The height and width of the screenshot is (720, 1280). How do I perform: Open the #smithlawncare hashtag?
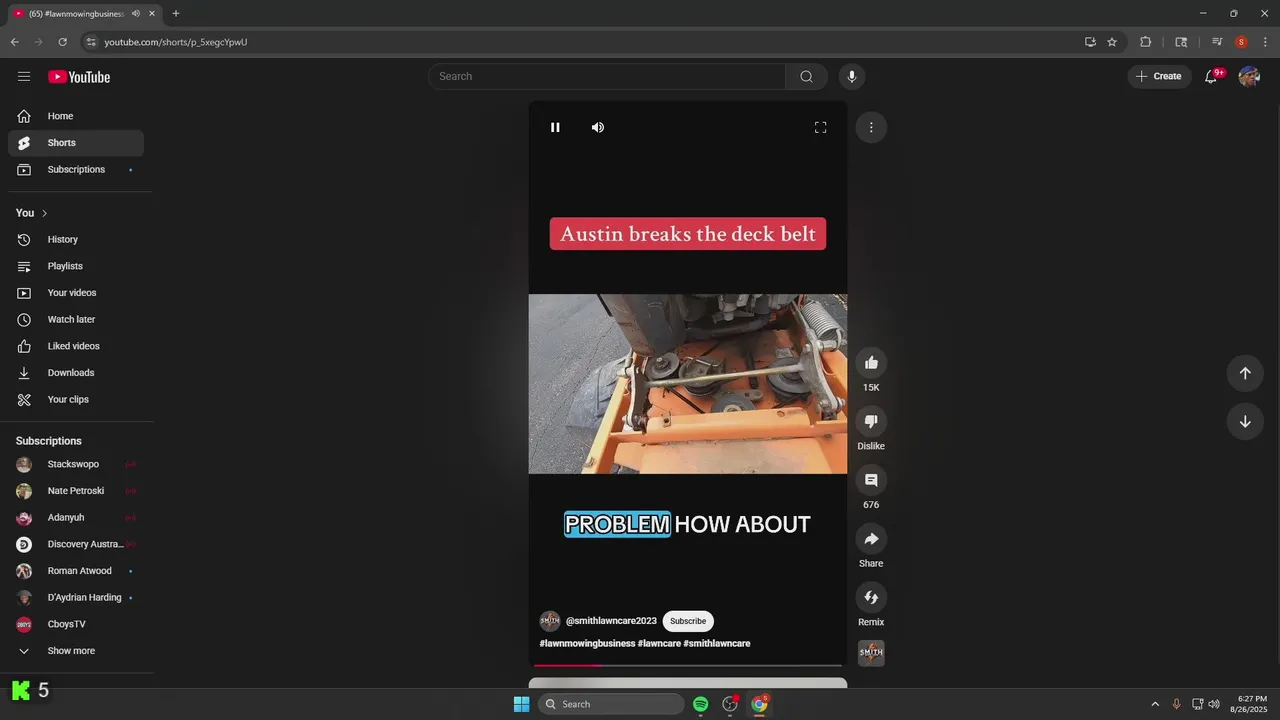tap(717, 644)
